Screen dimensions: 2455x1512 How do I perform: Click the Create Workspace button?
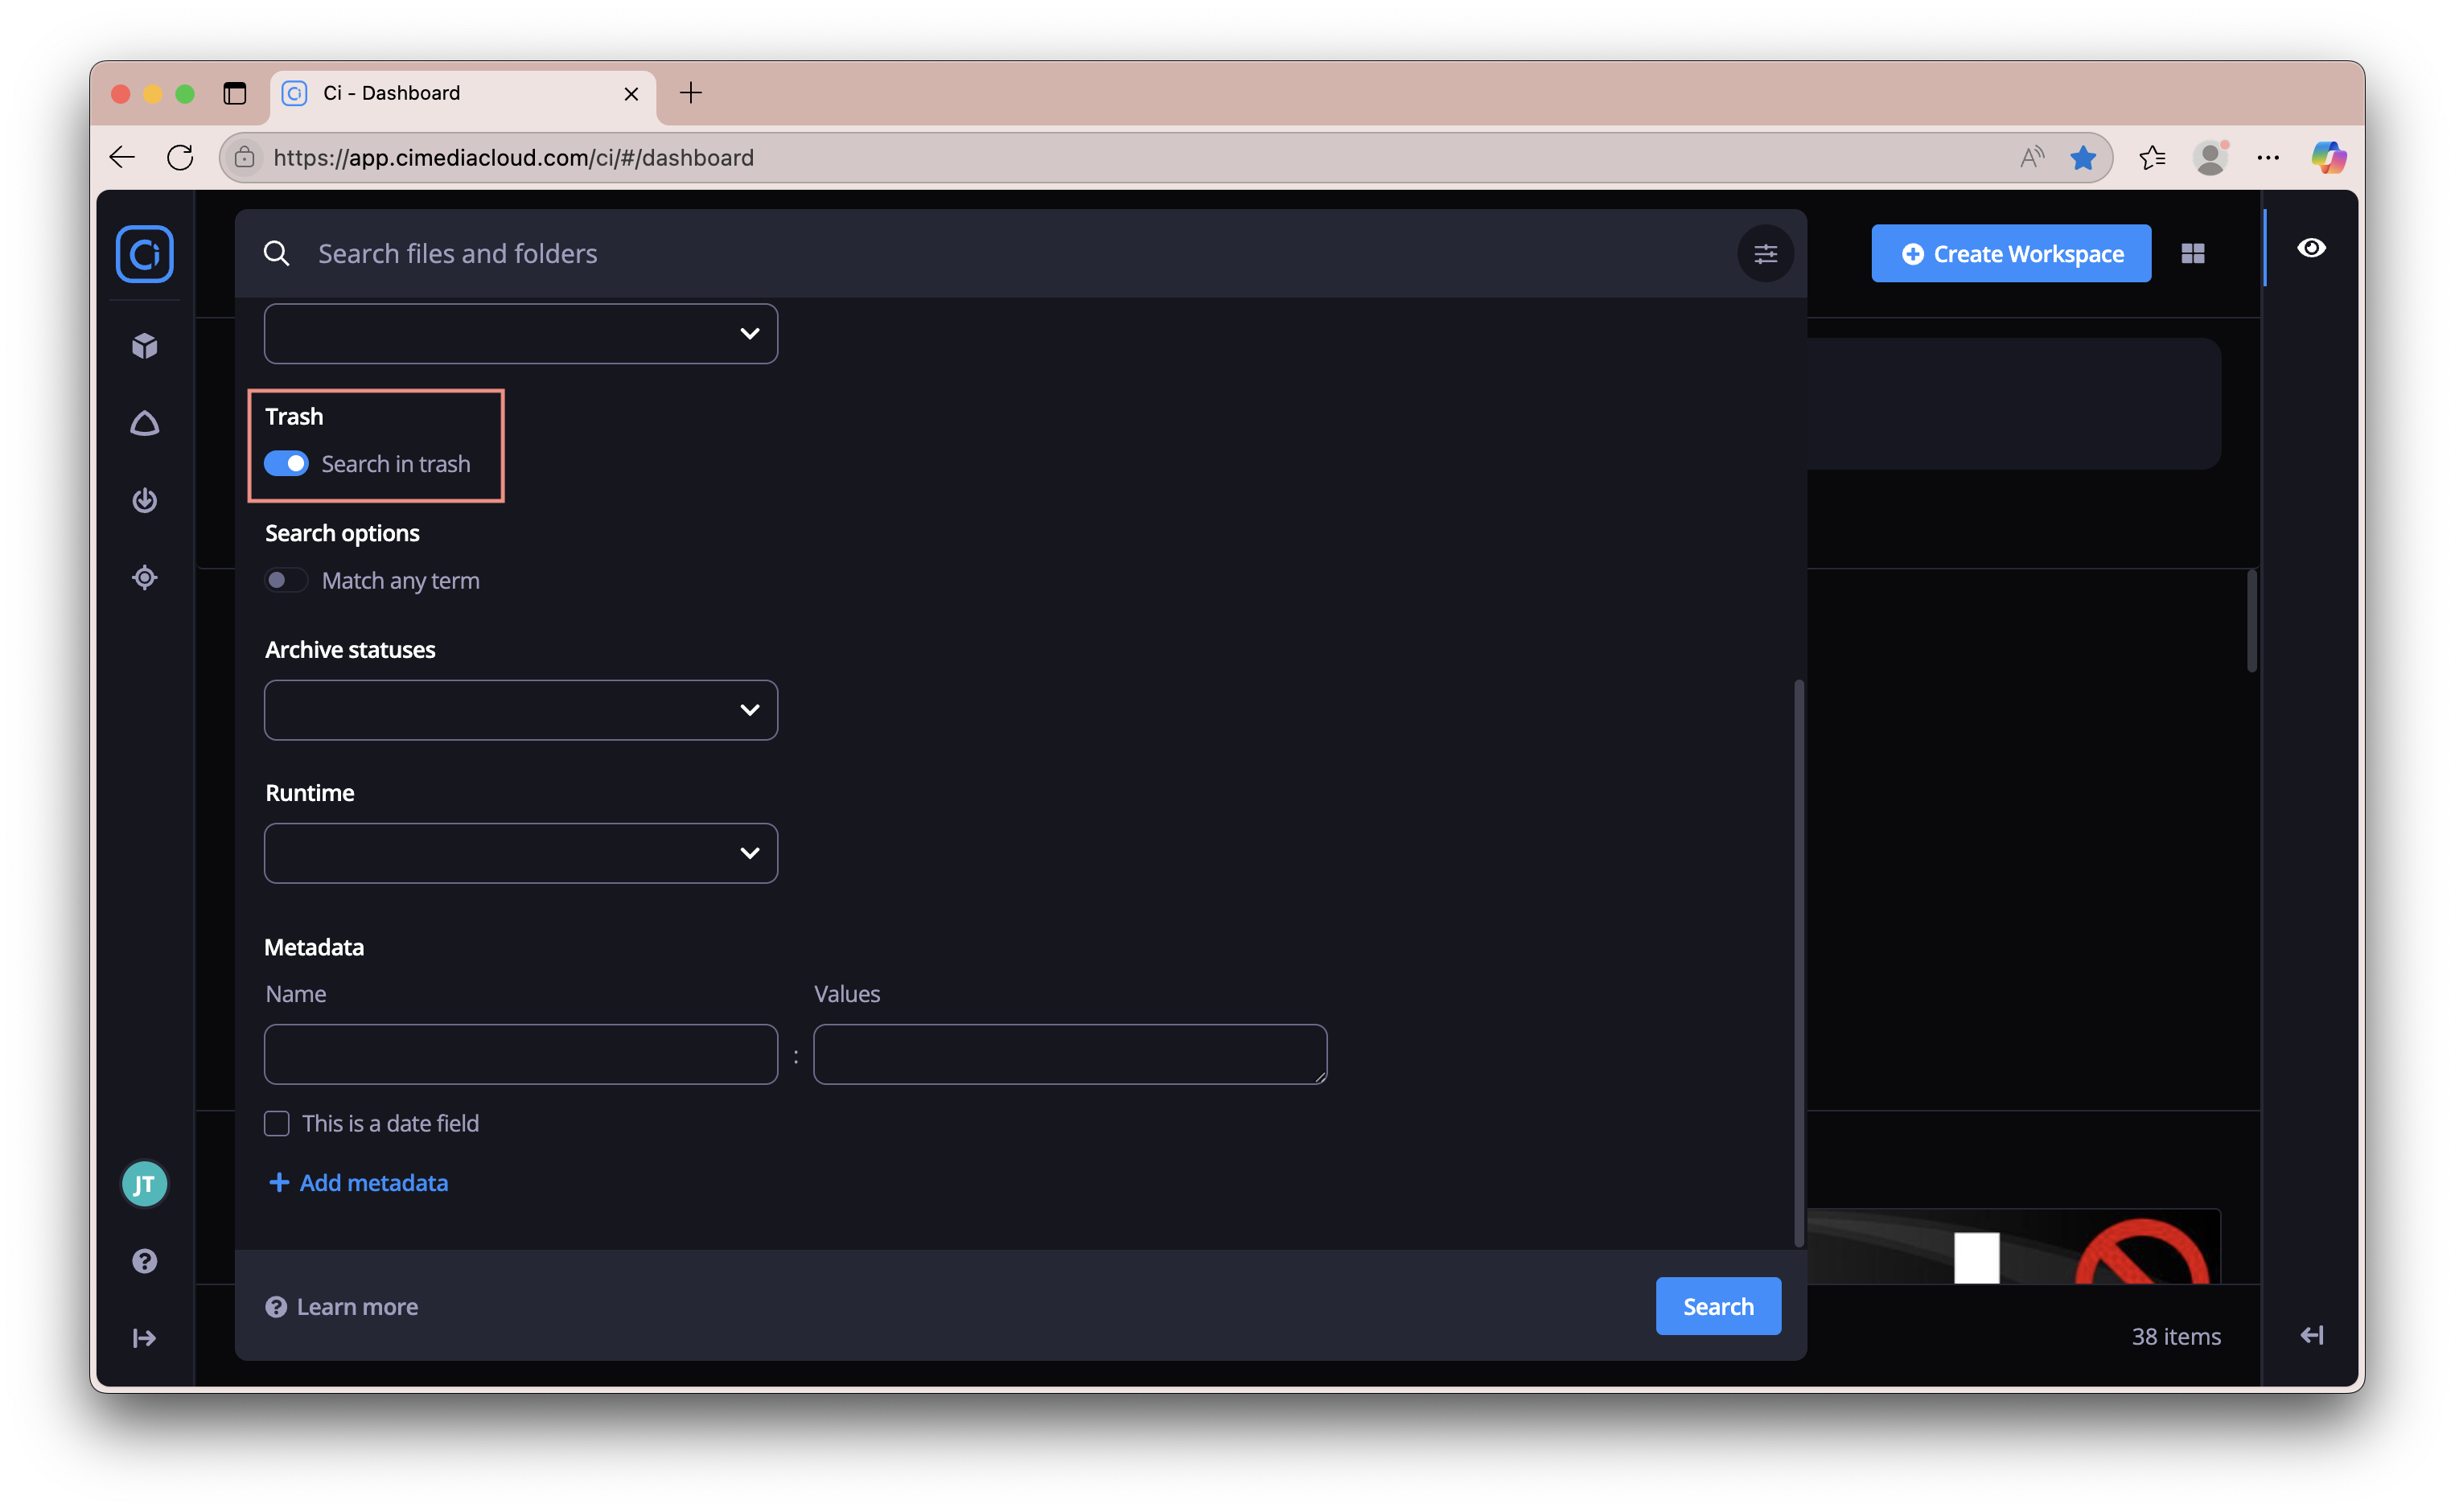(x=2011, y=254)
